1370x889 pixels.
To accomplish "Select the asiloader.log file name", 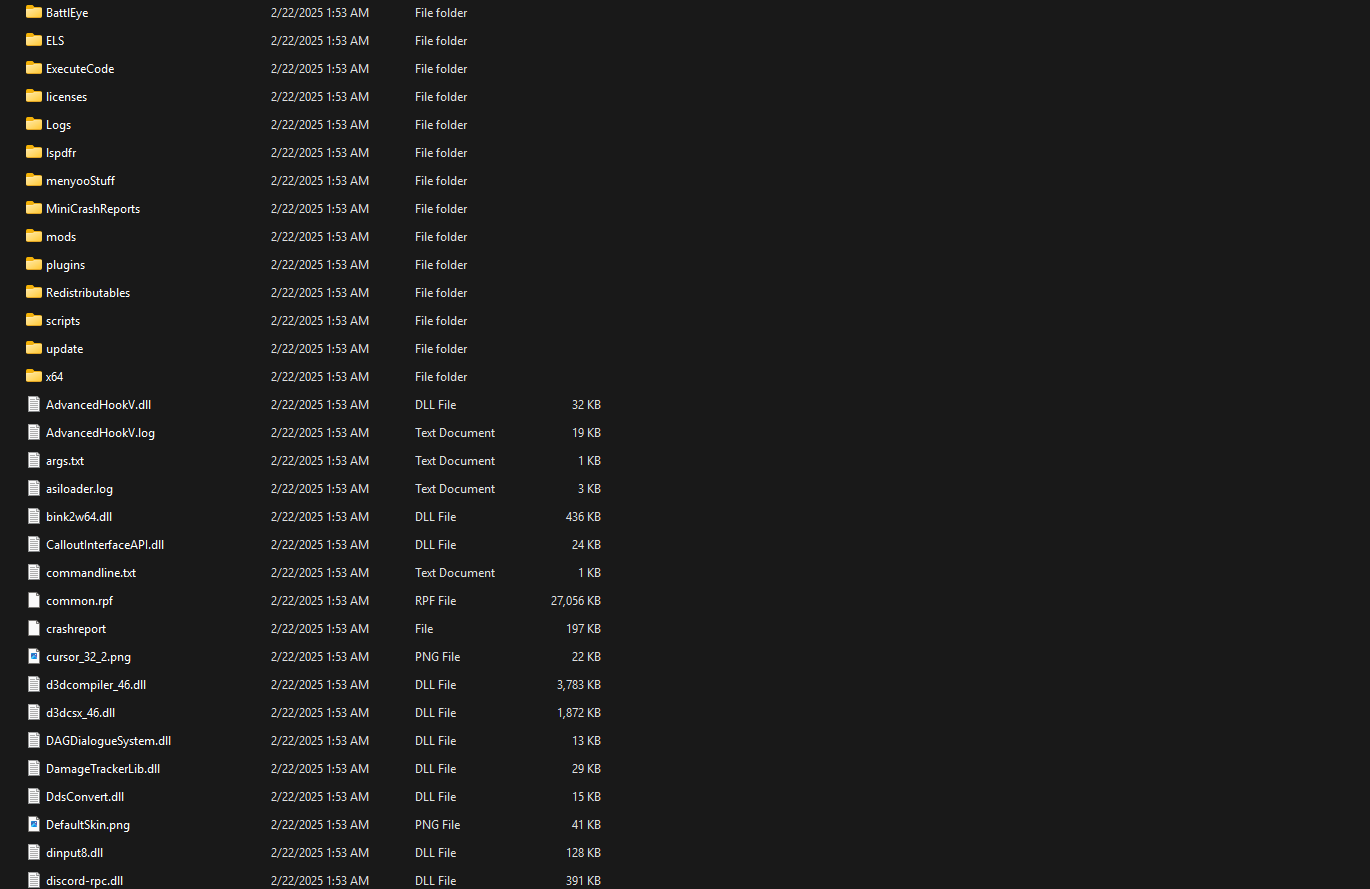I will tap(79, 489).
